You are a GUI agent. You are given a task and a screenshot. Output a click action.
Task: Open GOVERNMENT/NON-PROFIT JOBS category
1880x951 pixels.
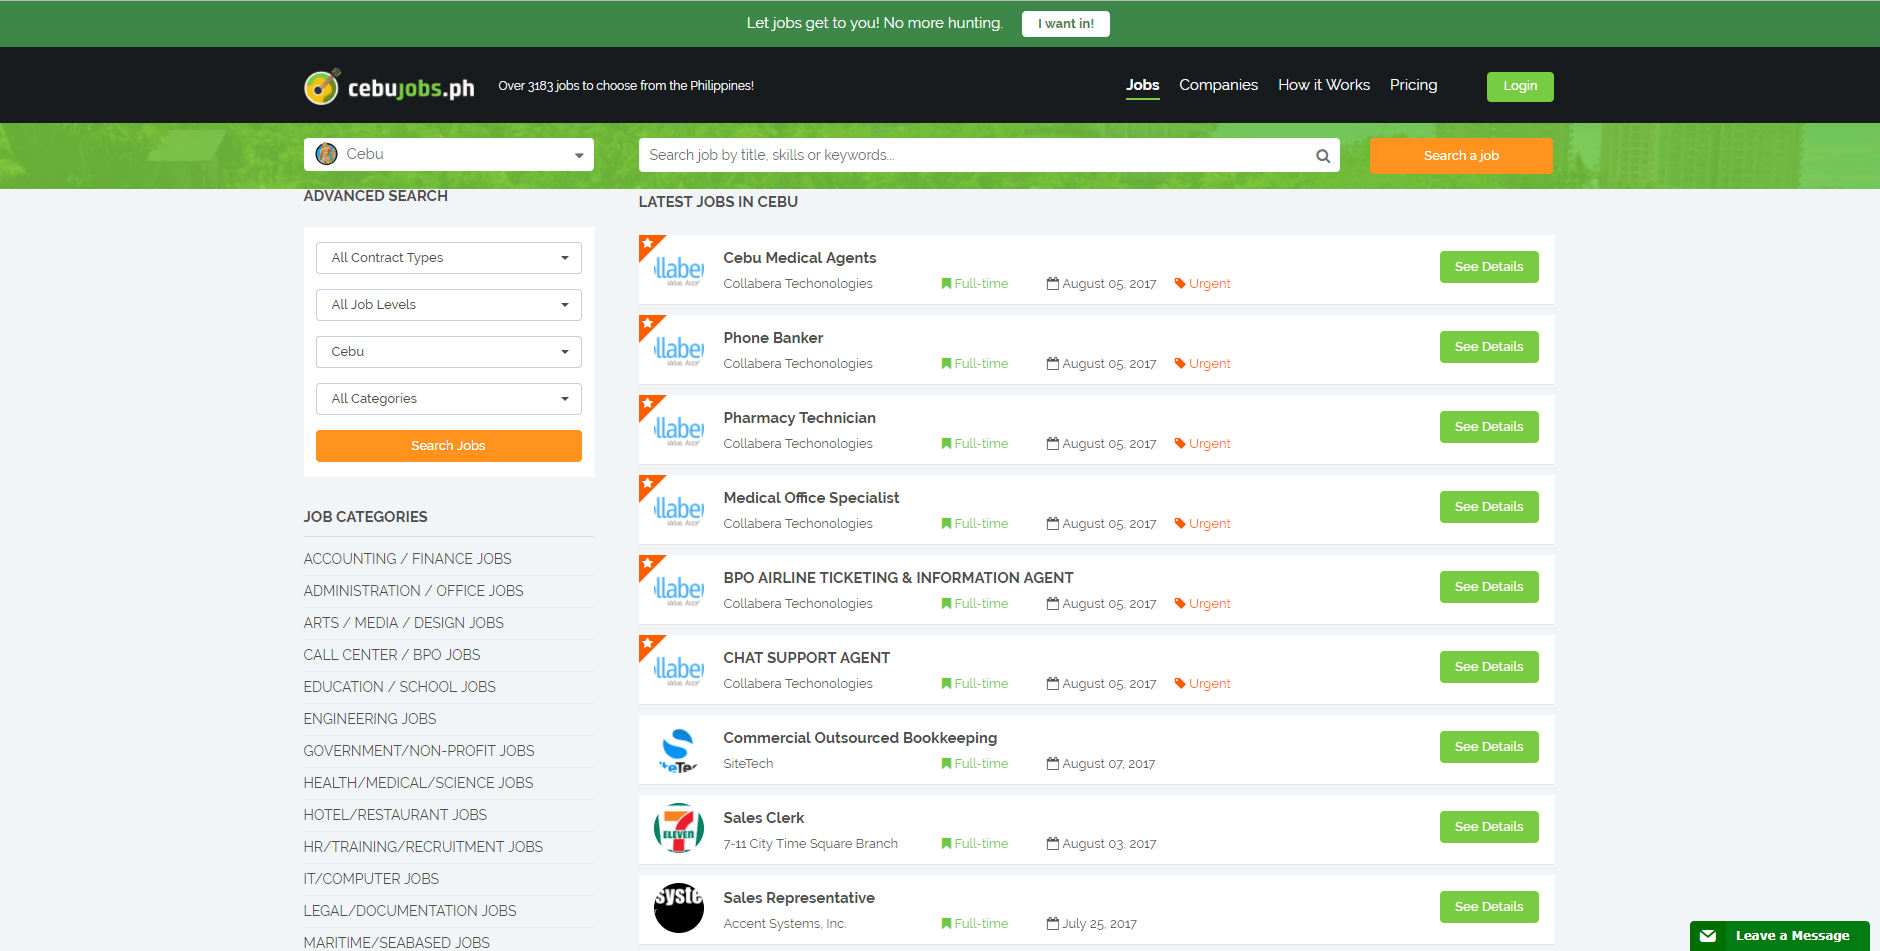tap(419, 751)
